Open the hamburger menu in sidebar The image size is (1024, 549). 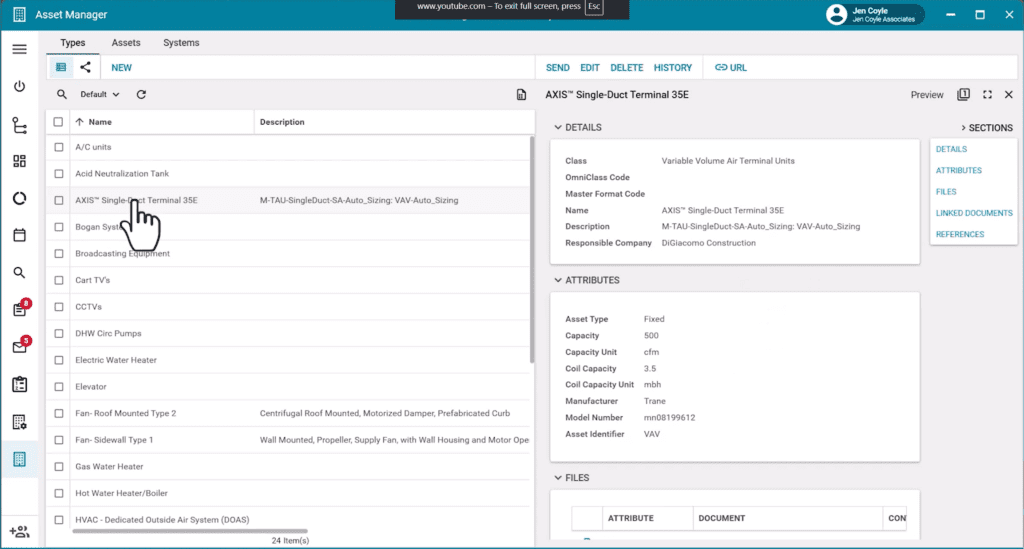click(x=20, y=50)
